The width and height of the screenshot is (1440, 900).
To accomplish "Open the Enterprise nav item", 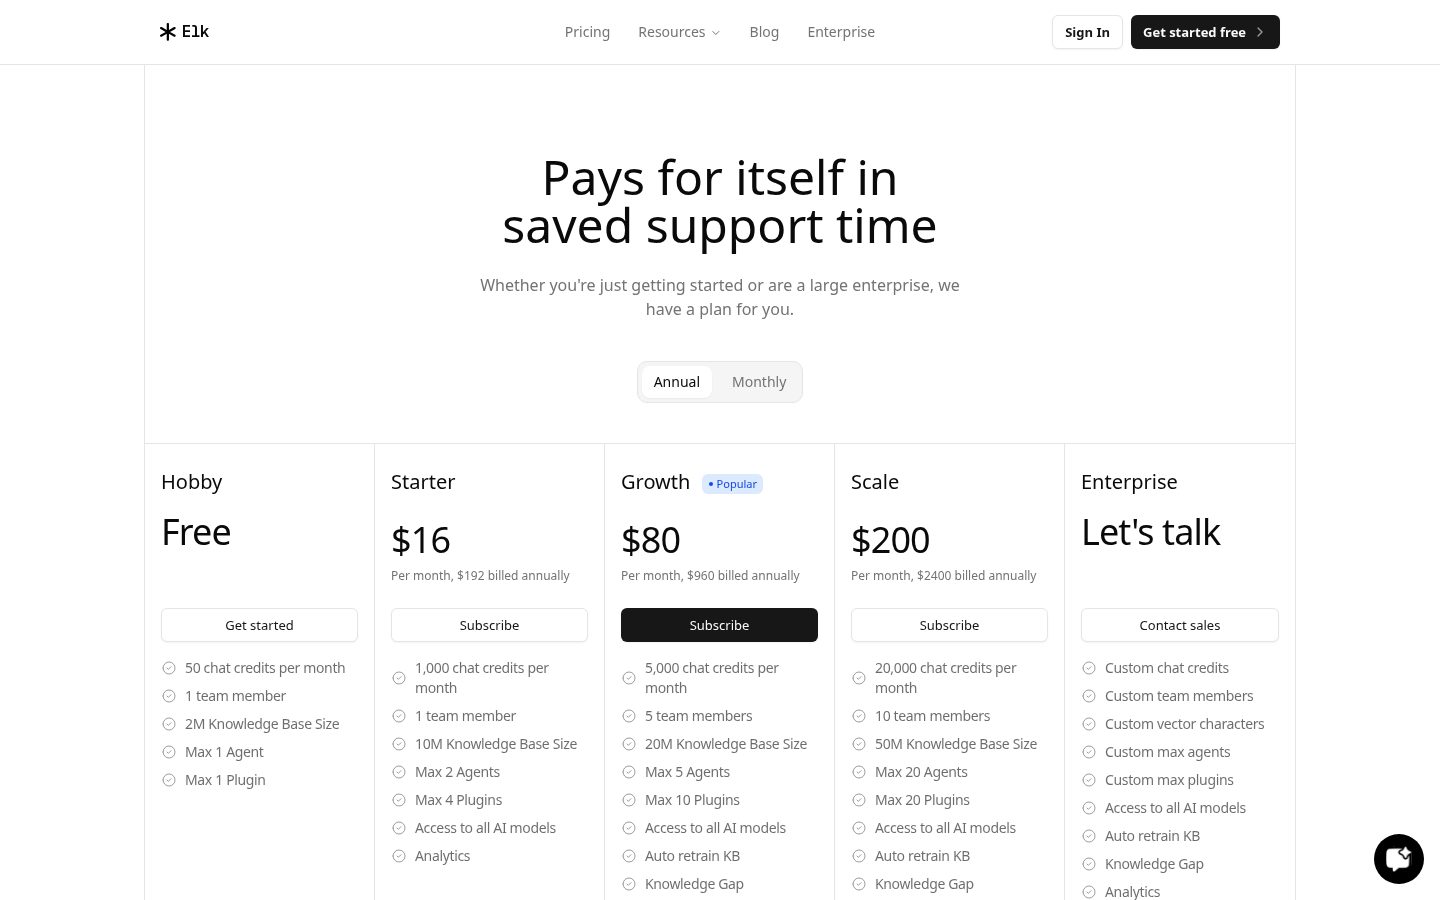I will 841,32.
